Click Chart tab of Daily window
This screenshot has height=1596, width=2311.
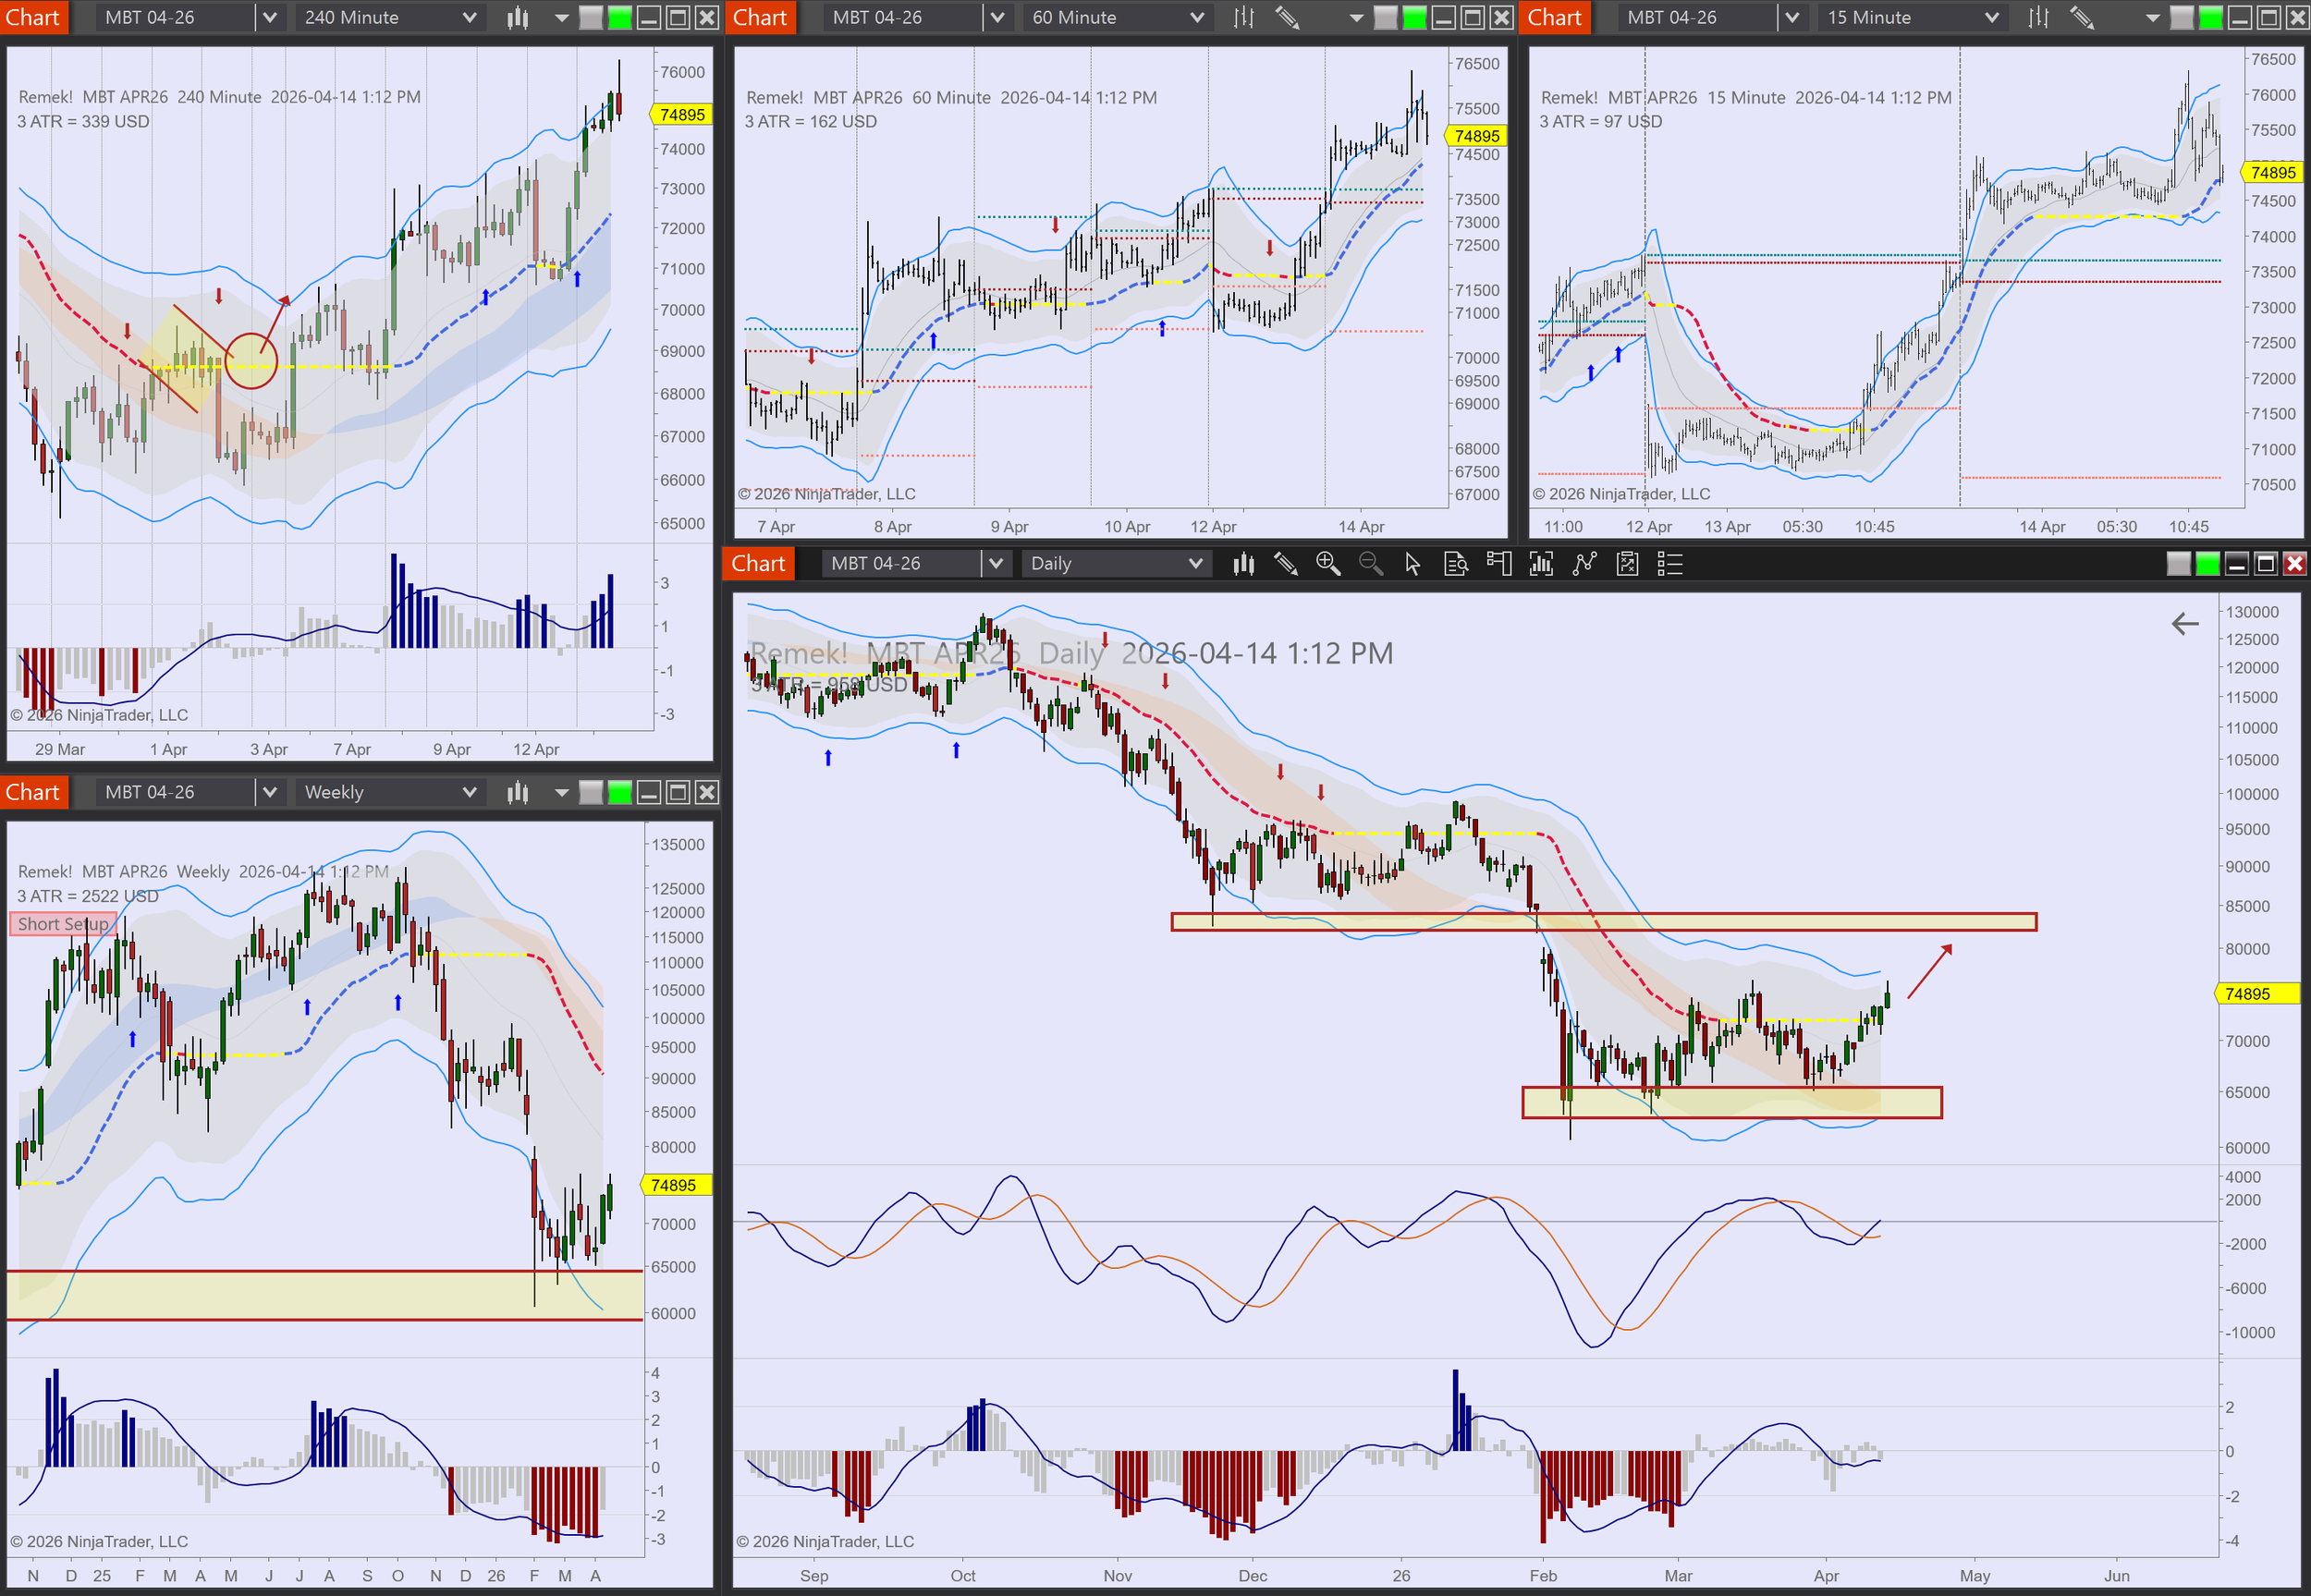coord(758,564)
